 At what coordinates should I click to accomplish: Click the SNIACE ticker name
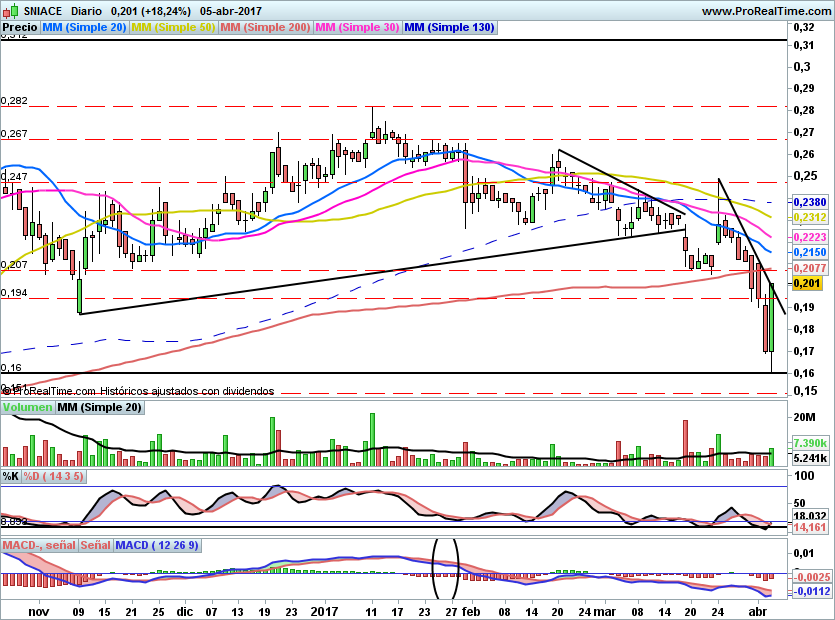point(43,11)
